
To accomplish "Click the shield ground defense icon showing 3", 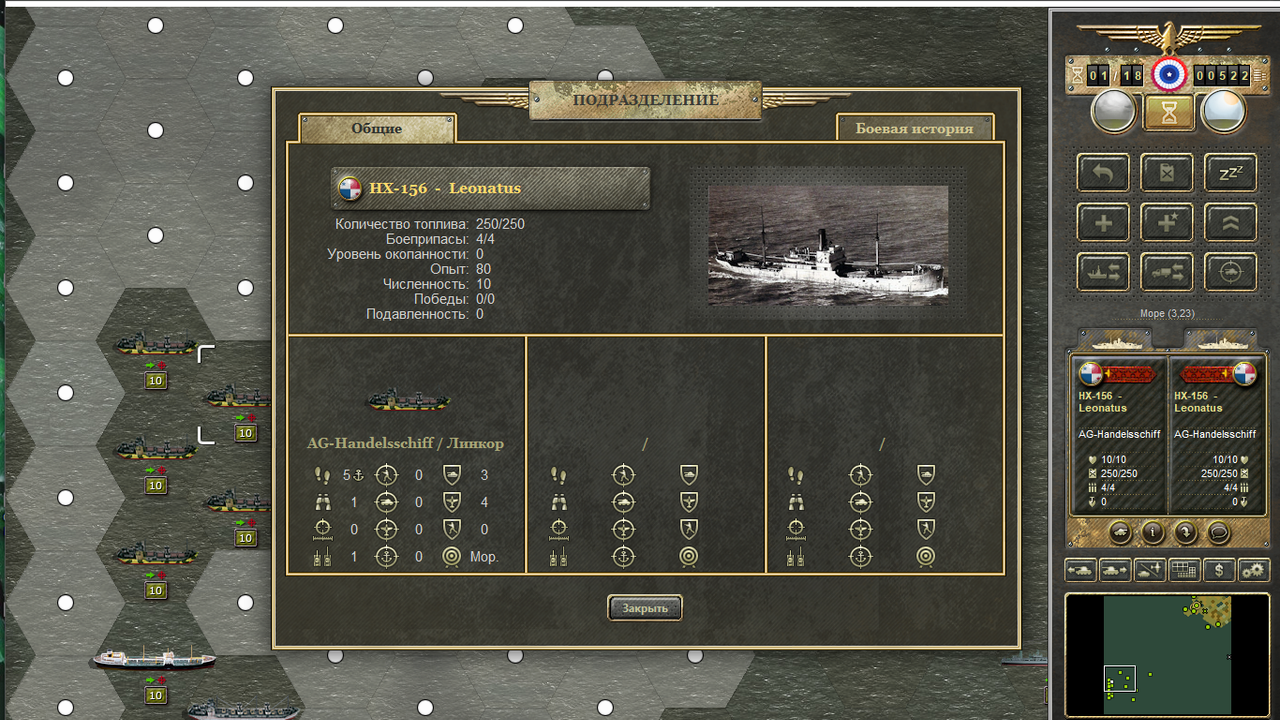I will [x=451, y=475].
